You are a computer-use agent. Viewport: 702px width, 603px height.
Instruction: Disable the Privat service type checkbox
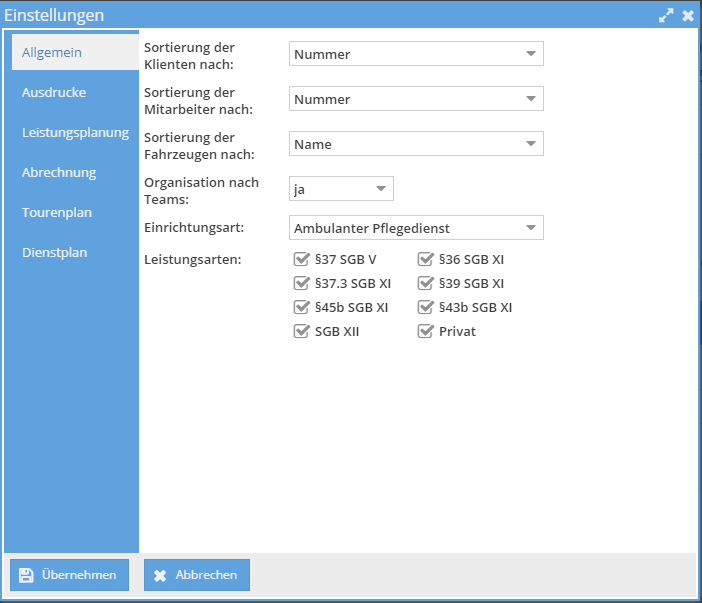click(425, 332)
